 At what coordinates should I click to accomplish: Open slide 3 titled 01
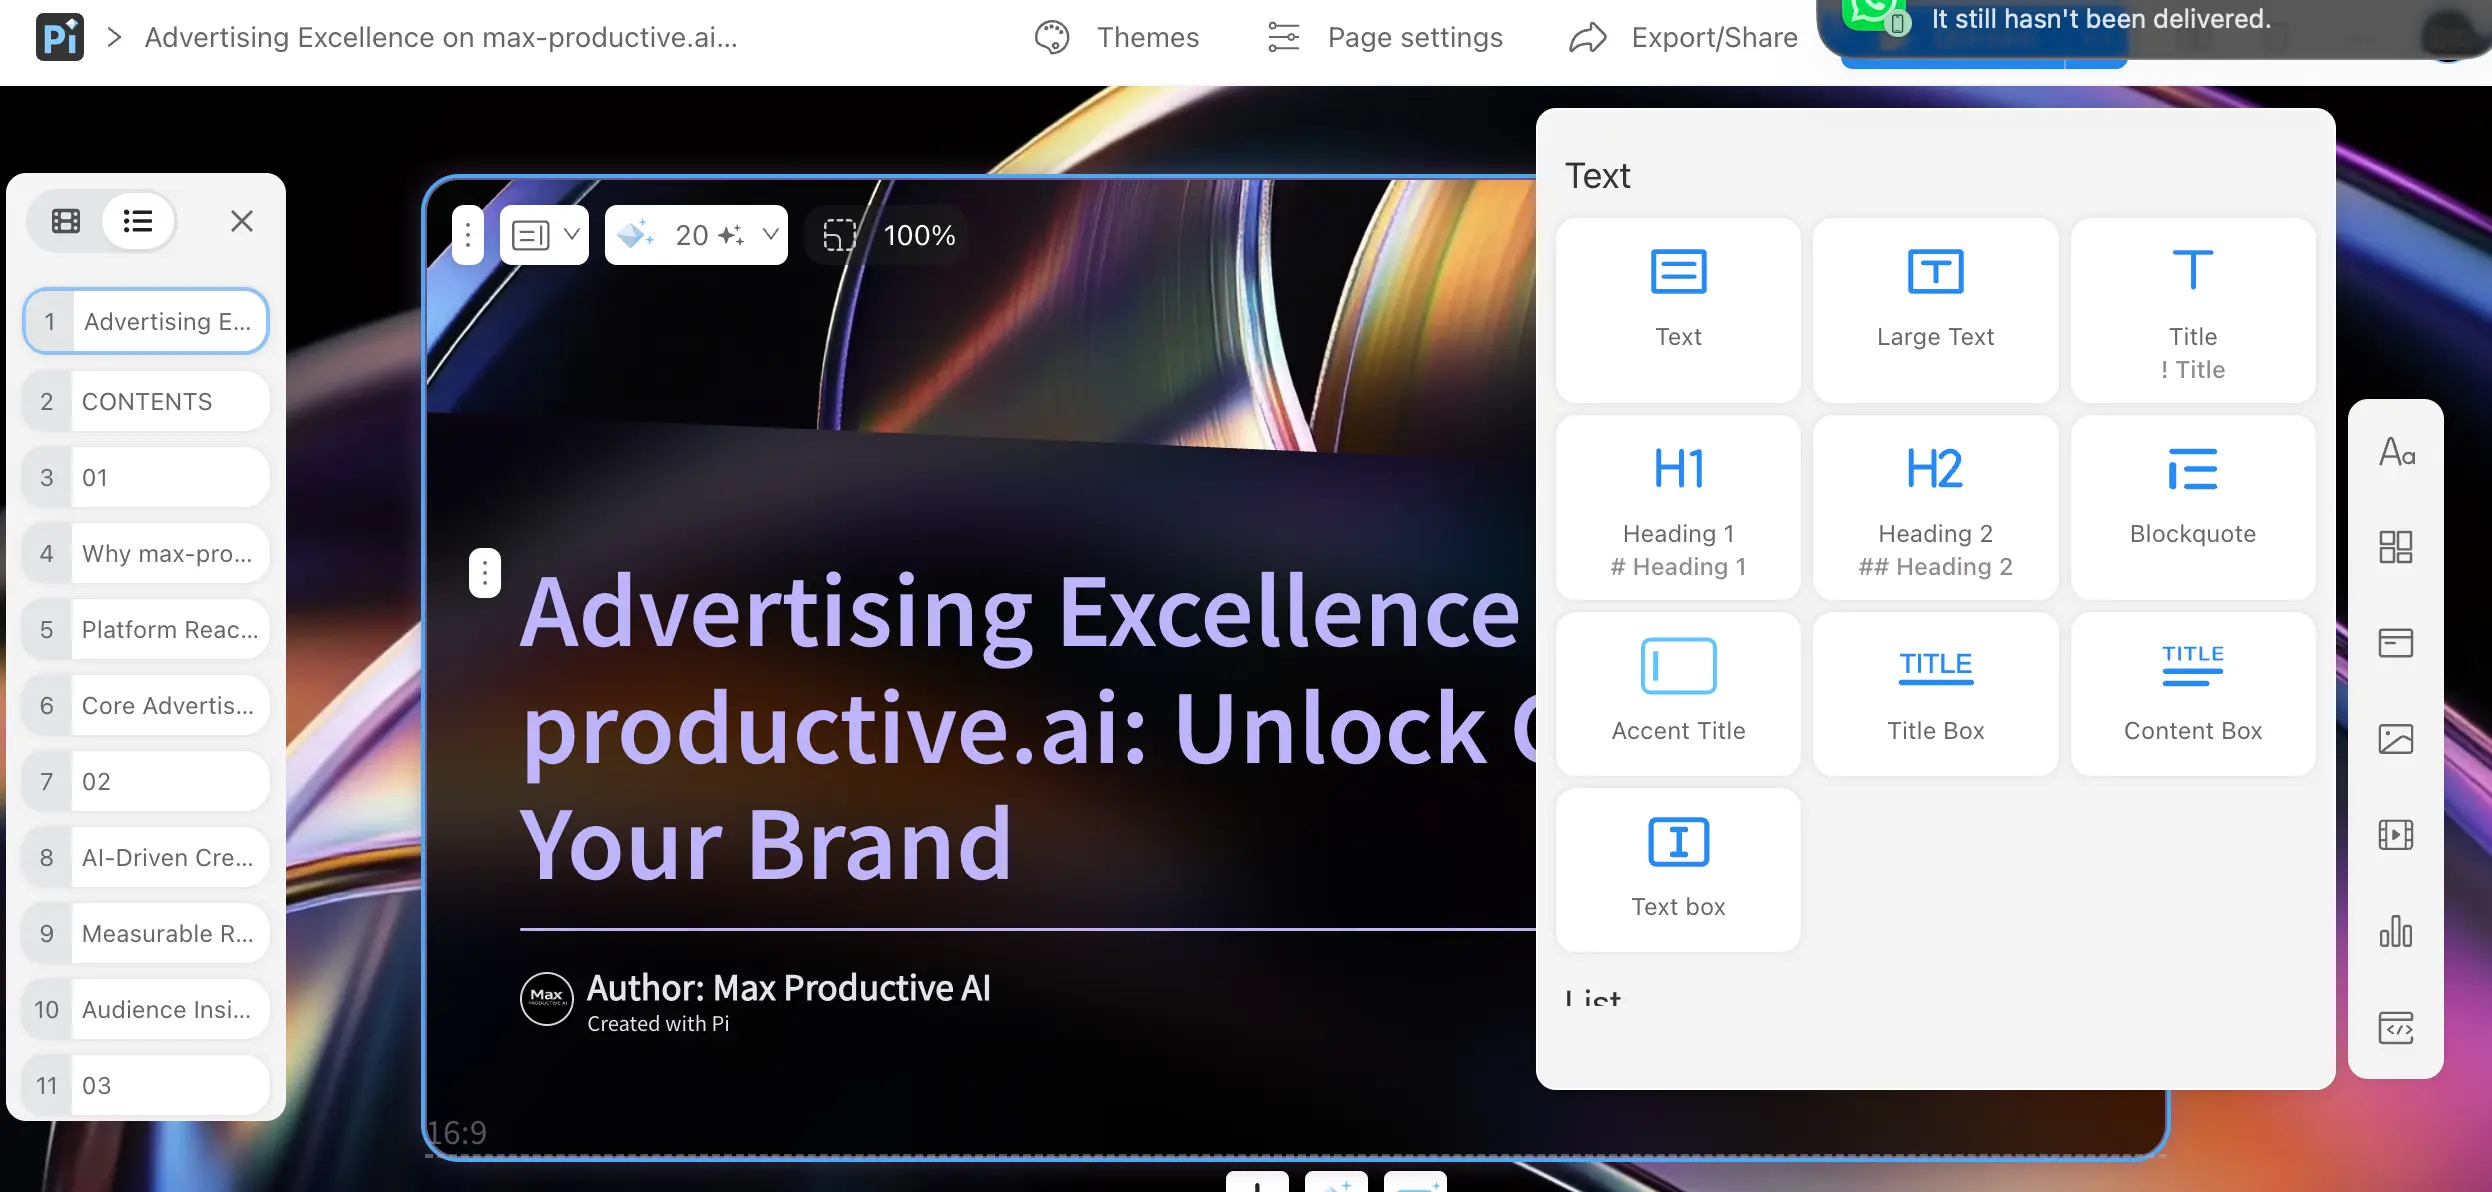click(x=146, y=477)
